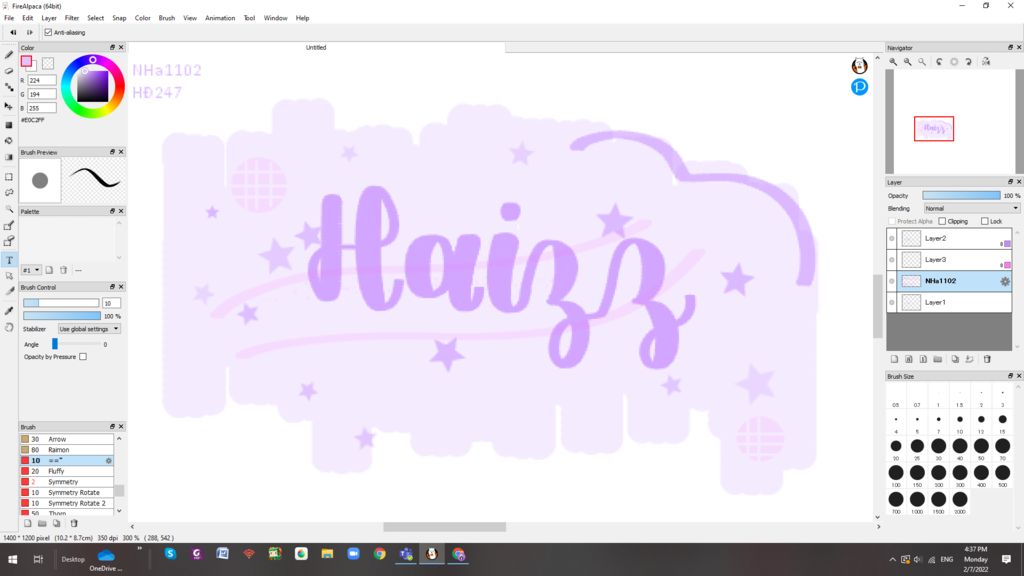Screen dimensions: 1024x576
Task: Open the Stabilizer dropdown
Action: click(89, 328)
